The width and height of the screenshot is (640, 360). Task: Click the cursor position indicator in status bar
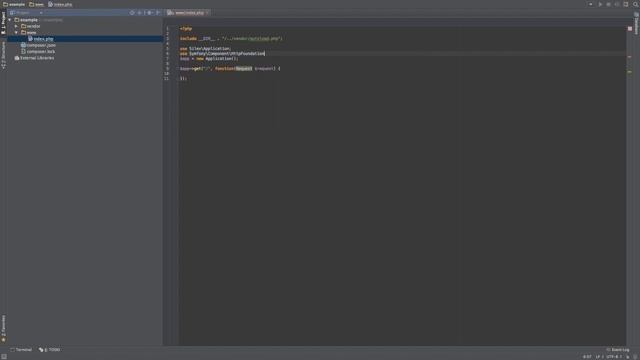(587, 357)
